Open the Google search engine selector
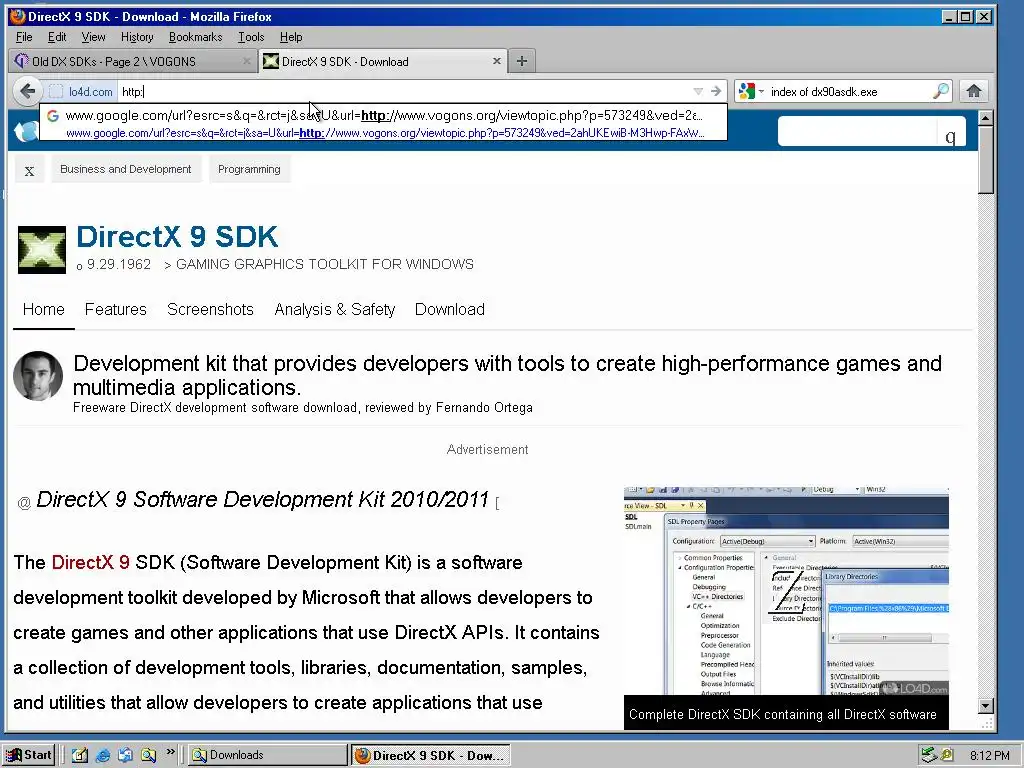Image resolution: width=1024 pixels, height=768 pixels. tap(751, 91)
